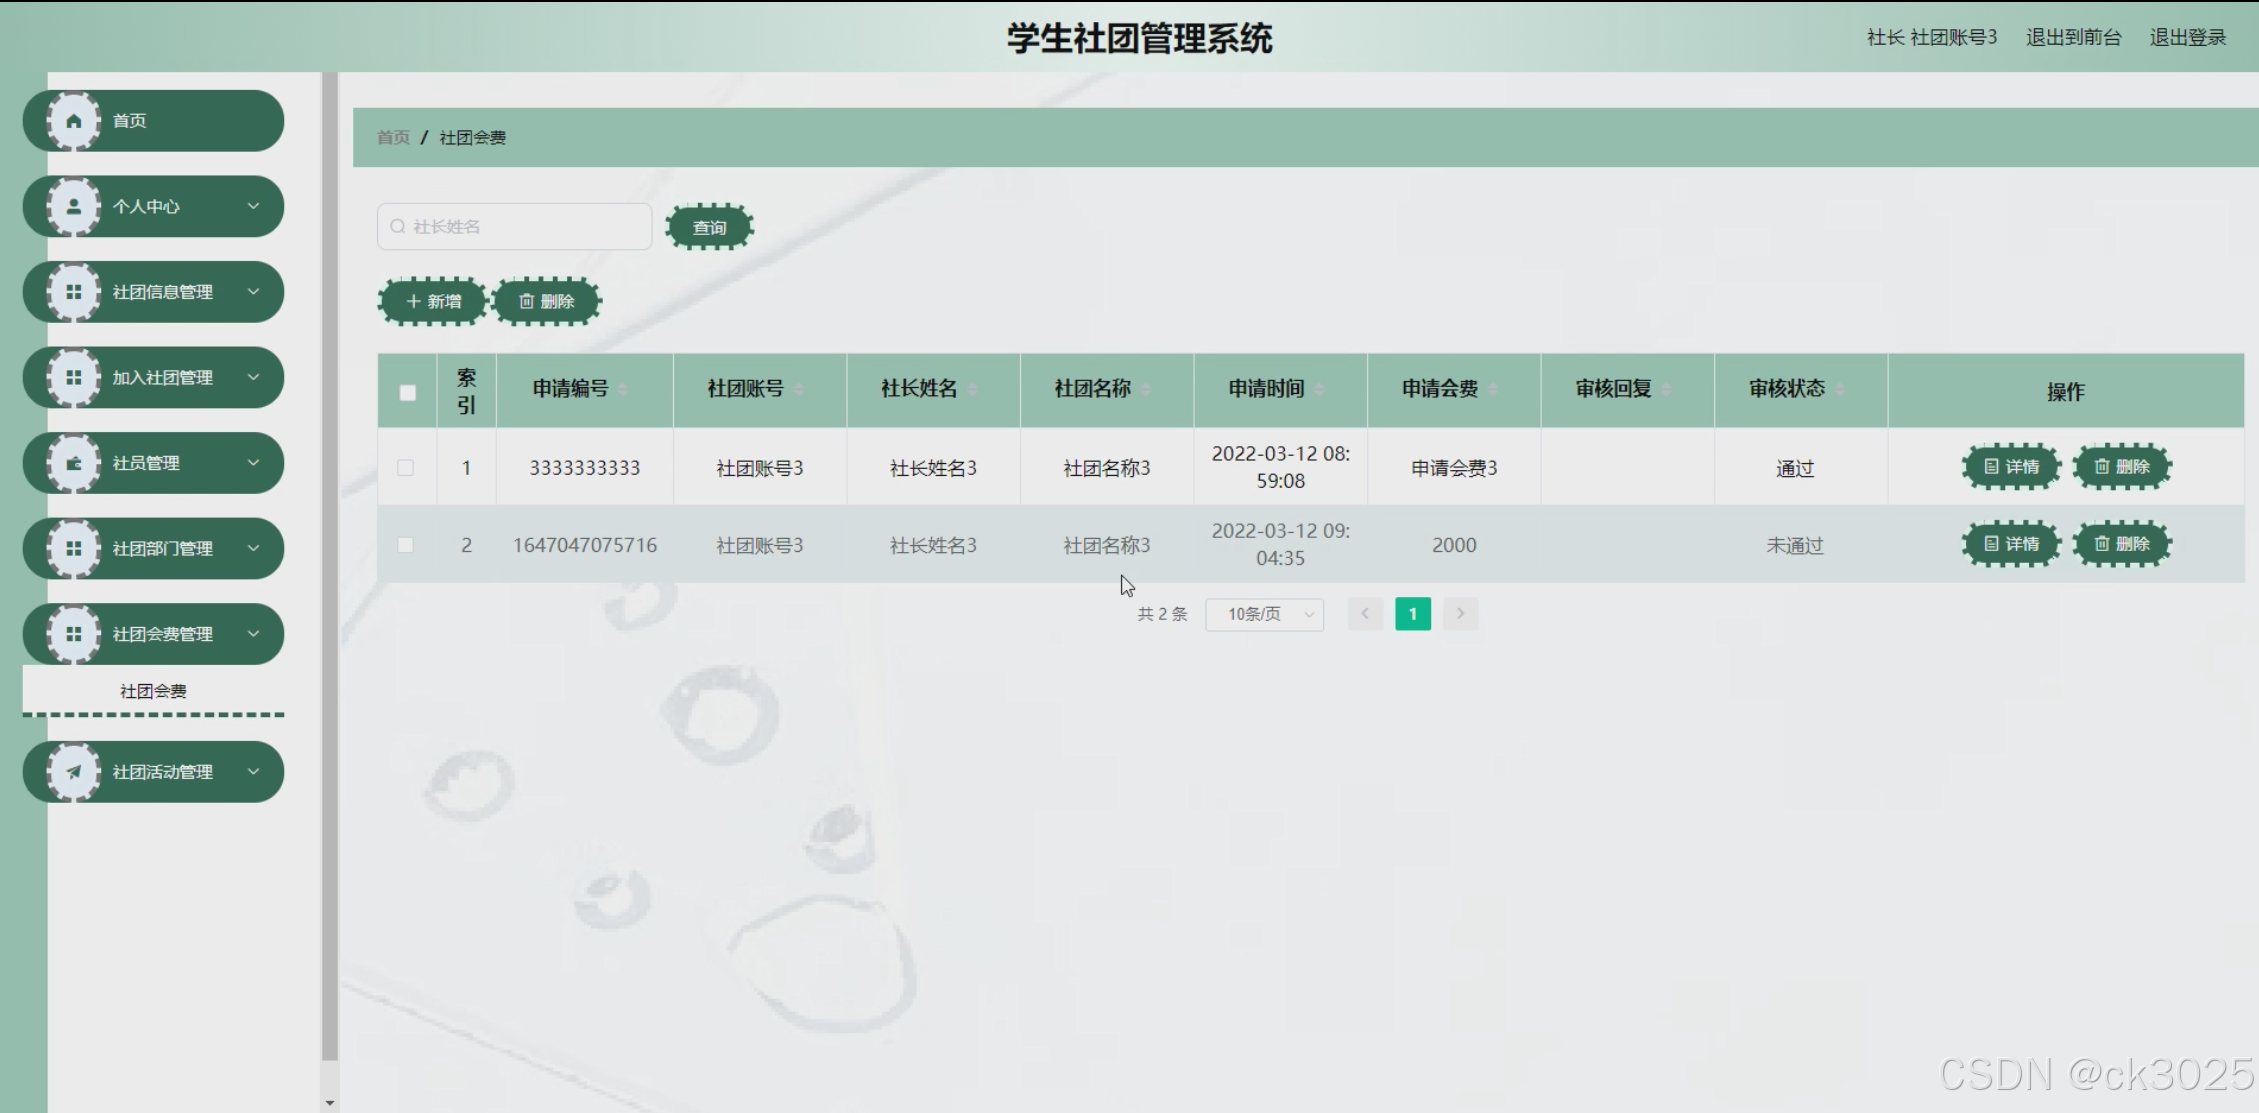This screenshot has width=2259, height=1113.
Task: Sort by 申请编号 column sort arrows
Action: [623, 390]
